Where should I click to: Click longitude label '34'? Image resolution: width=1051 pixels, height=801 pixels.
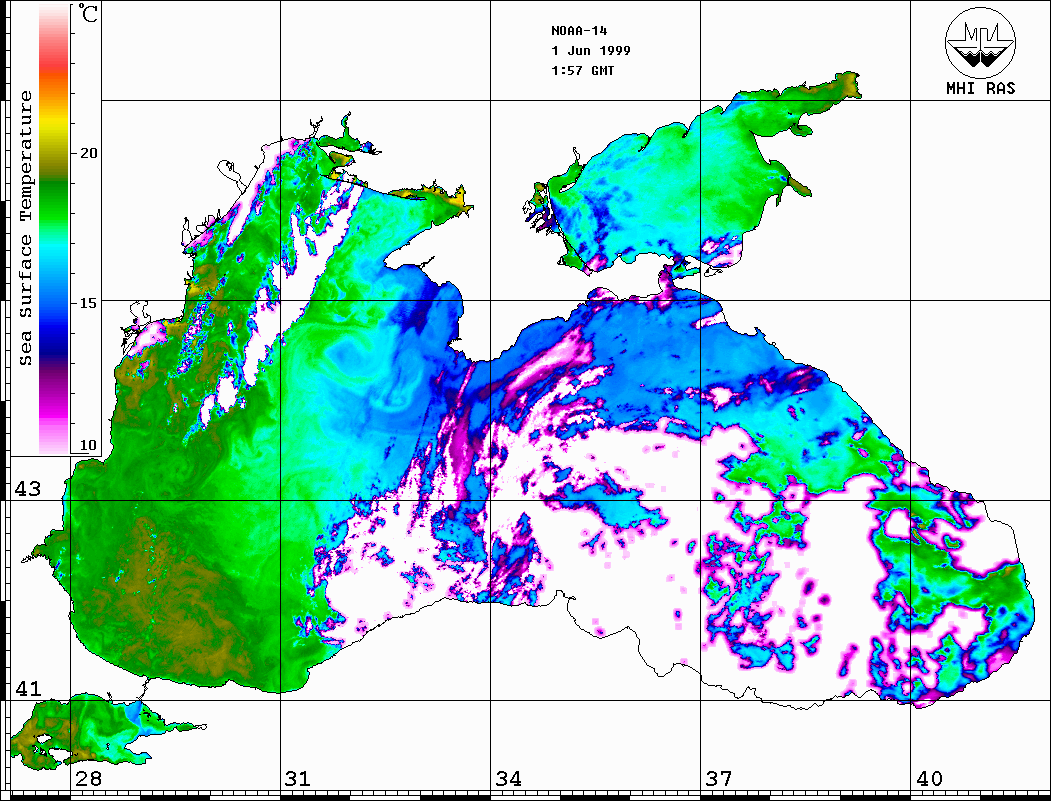508,779
